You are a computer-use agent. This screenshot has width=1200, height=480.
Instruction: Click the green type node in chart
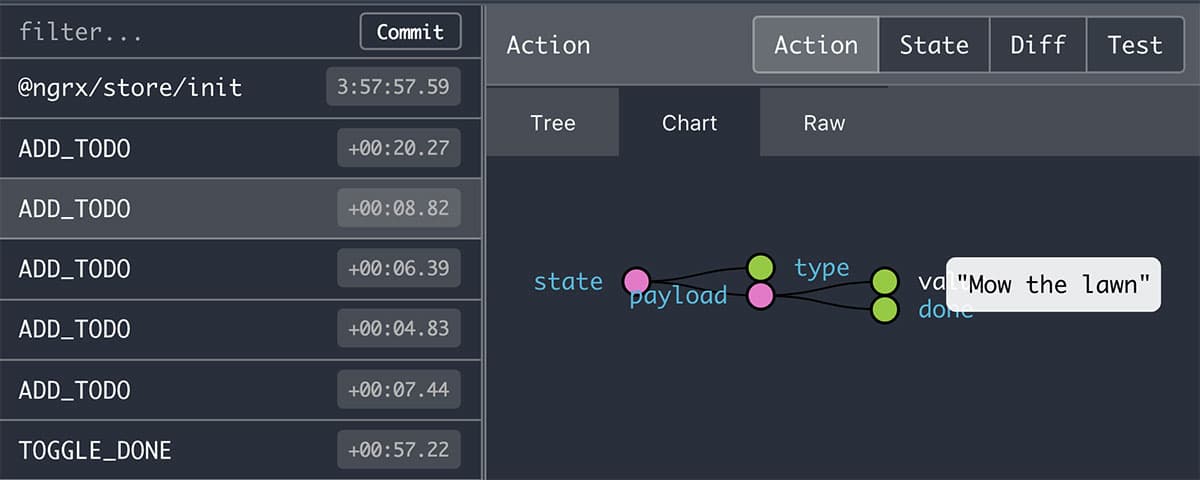click(761, 267)
